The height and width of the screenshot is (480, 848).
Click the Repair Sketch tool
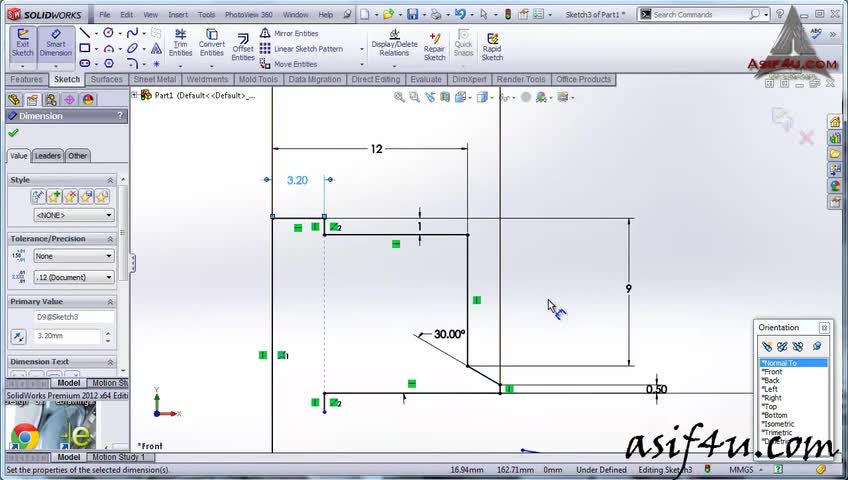pos(434,46)
